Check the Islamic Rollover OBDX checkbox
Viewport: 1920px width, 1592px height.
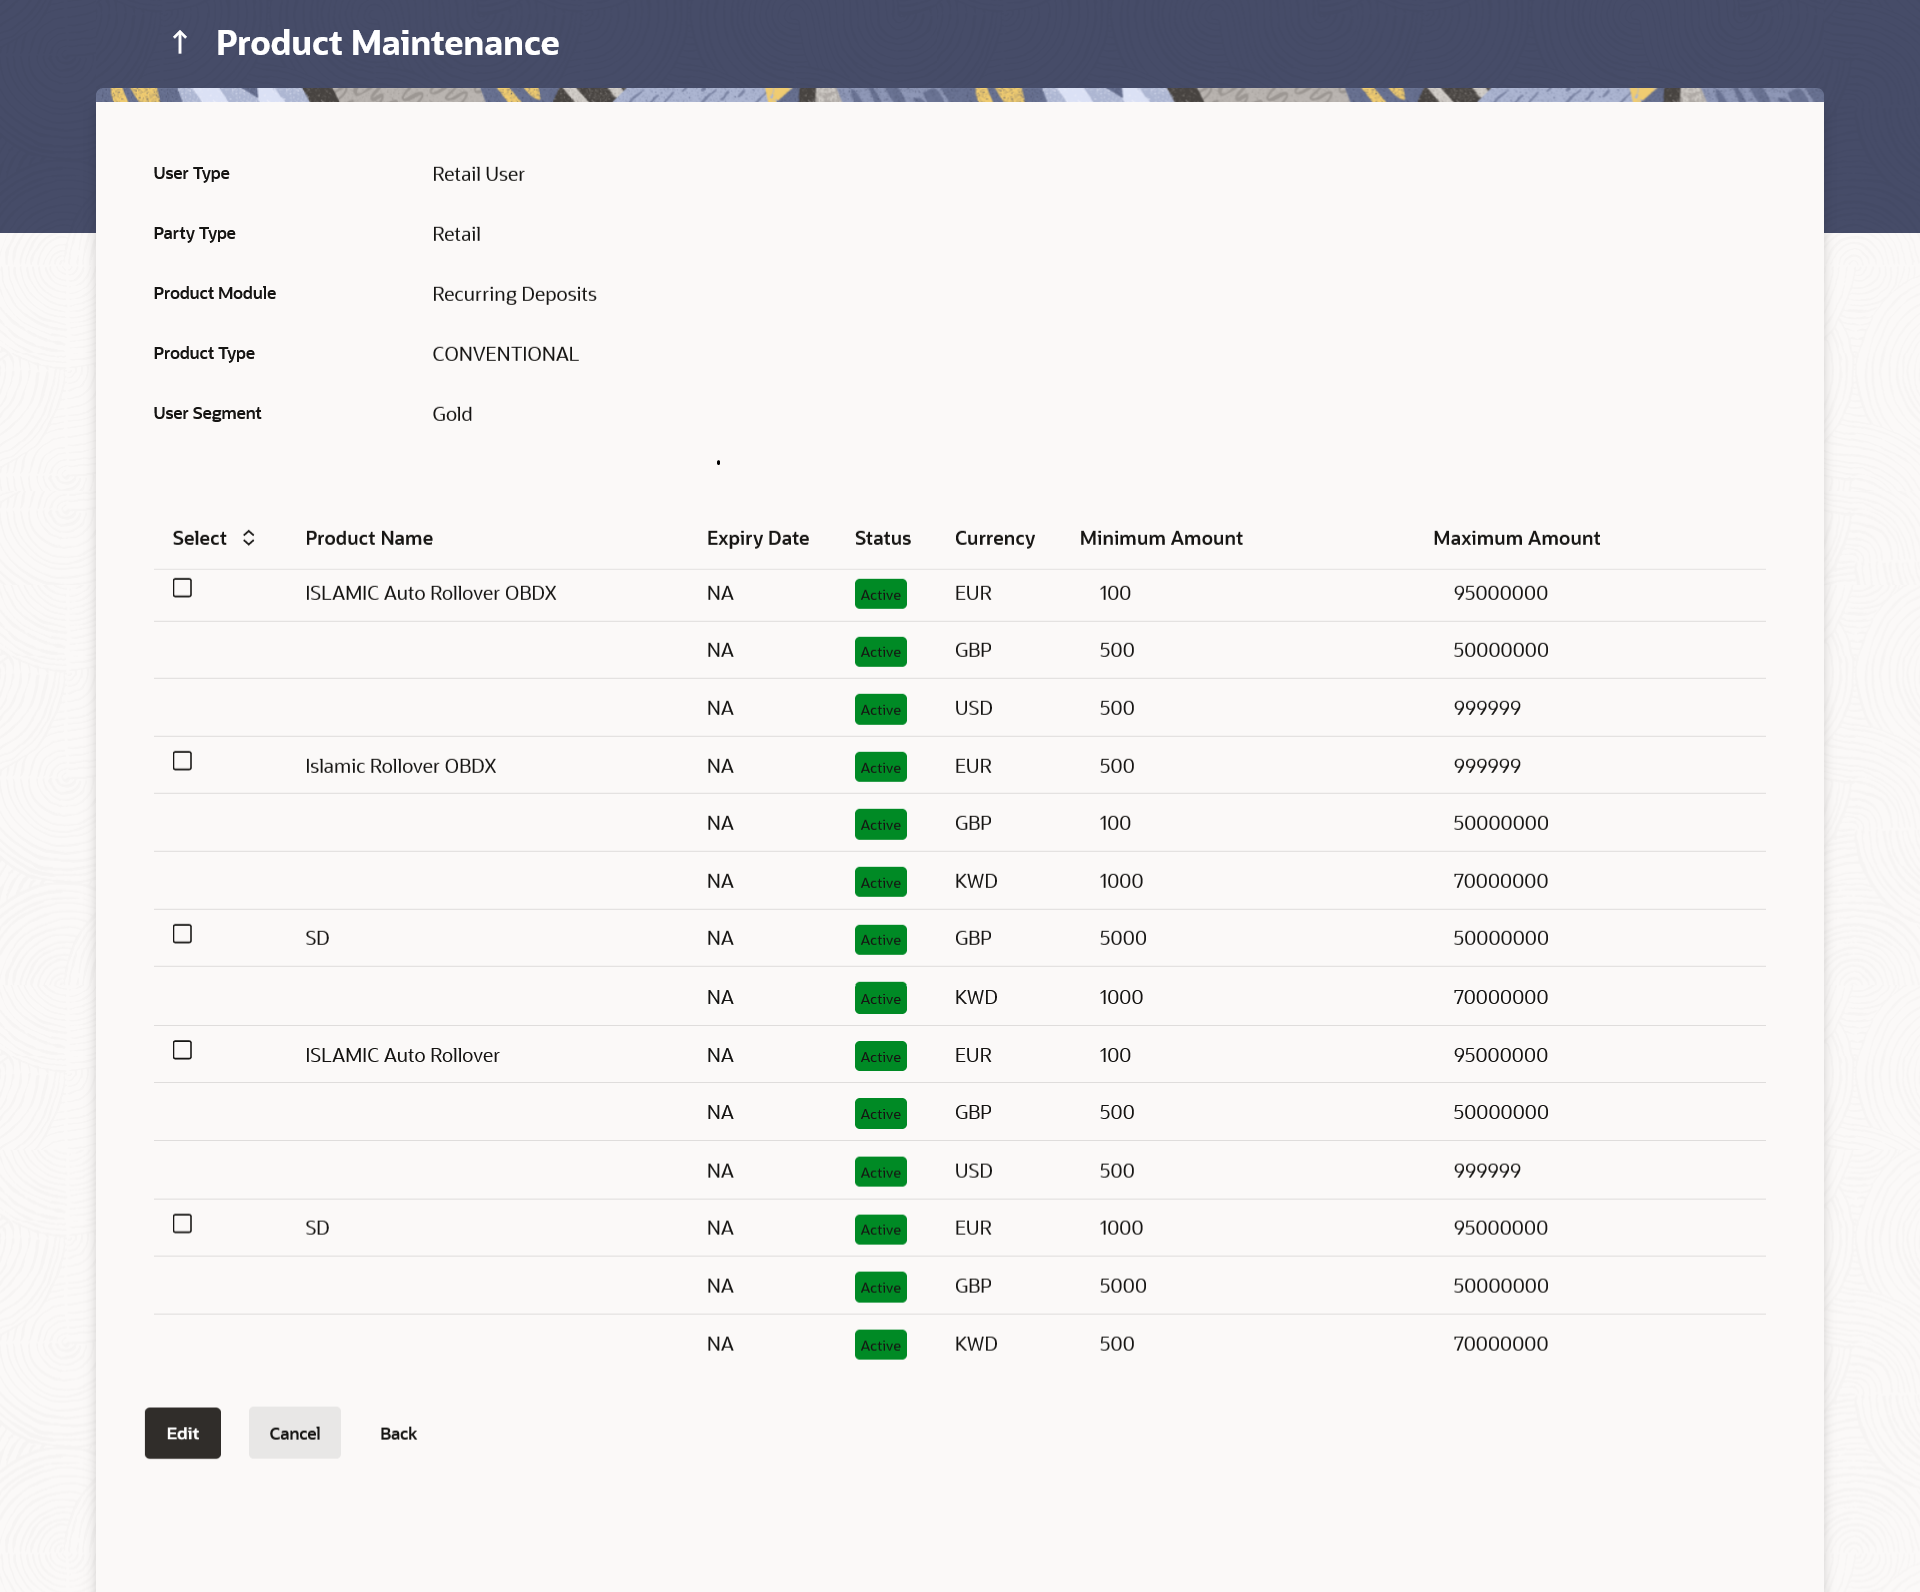(182, 761)
